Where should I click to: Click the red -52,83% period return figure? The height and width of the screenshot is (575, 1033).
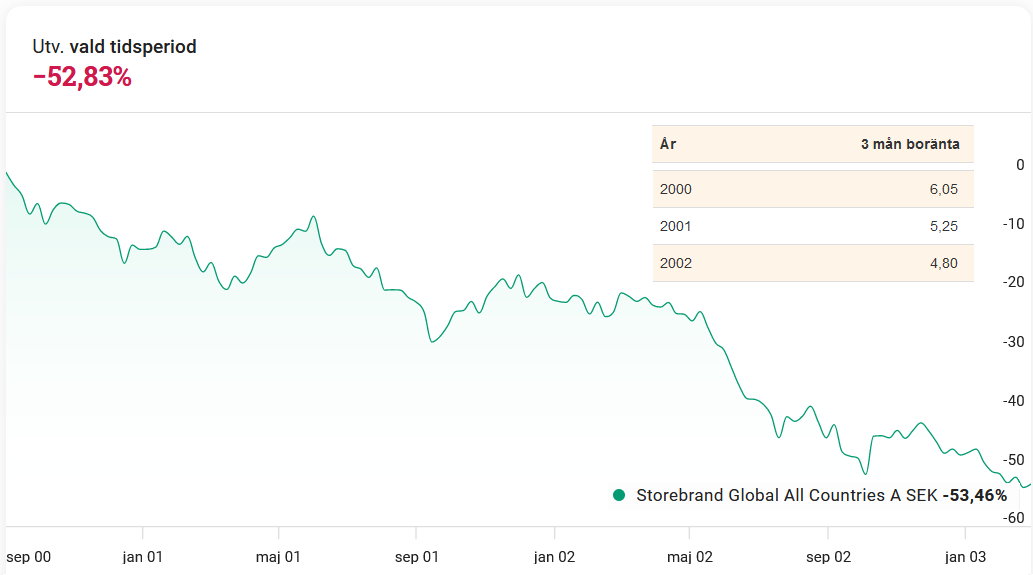click(82, 77)
